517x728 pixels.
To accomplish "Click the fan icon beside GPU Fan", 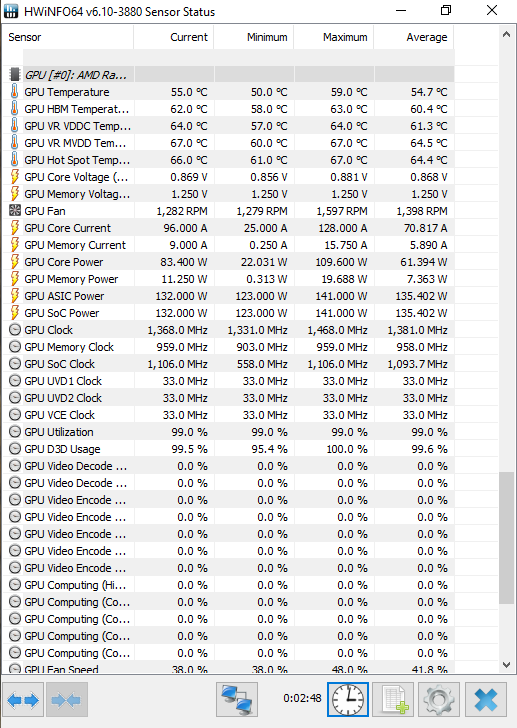I will coord(15,210).
